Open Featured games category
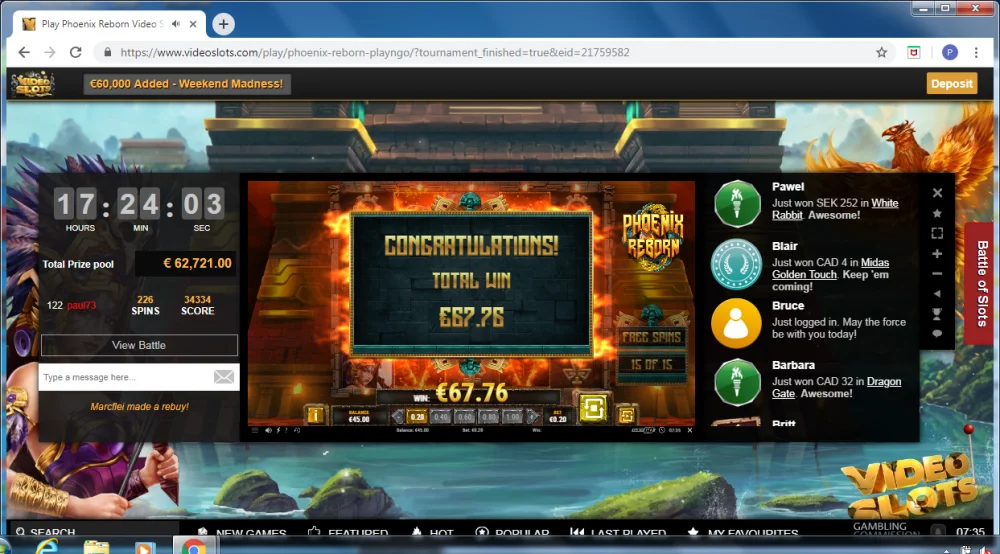This screenshot has width=1000, height=554. 348,533
